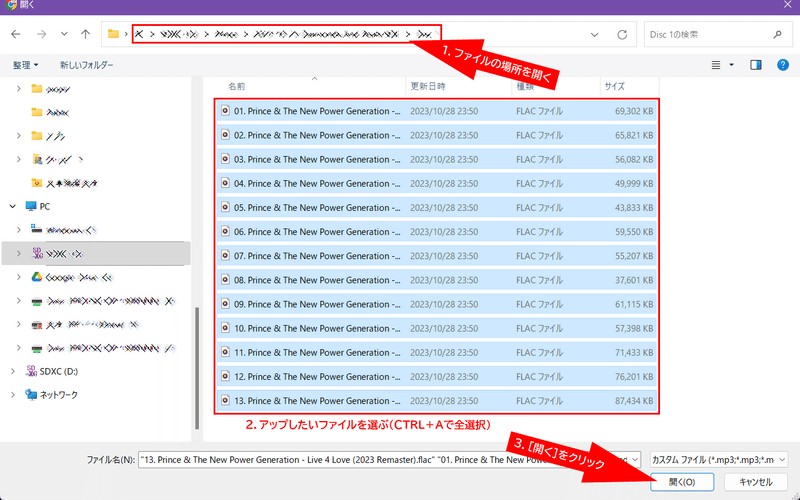Screen dimensions: 800x500
Task: Select ネットワーク in navigation tree
Action: tap(59, 395)
